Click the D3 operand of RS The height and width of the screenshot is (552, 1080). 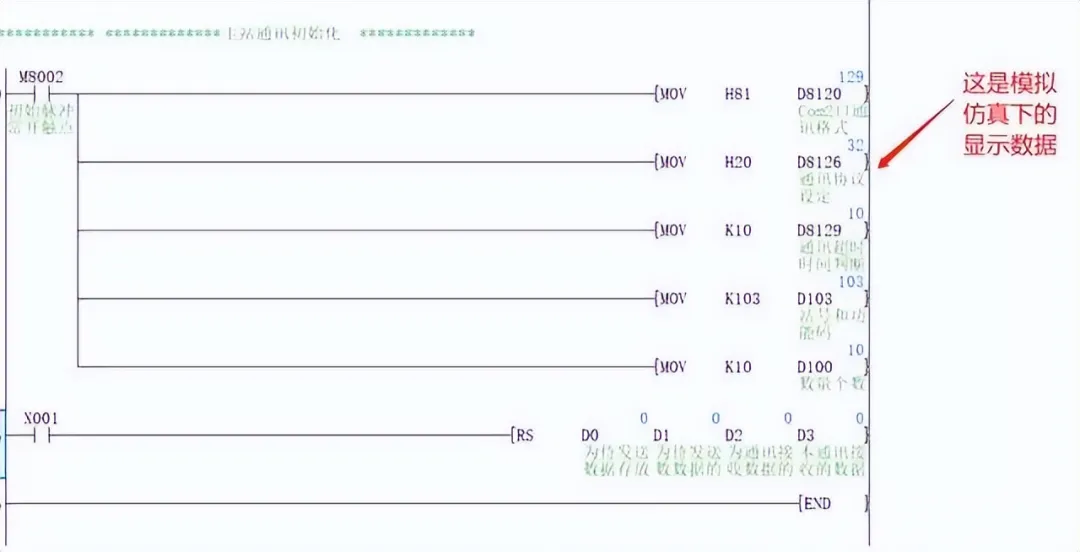point(805,436)
